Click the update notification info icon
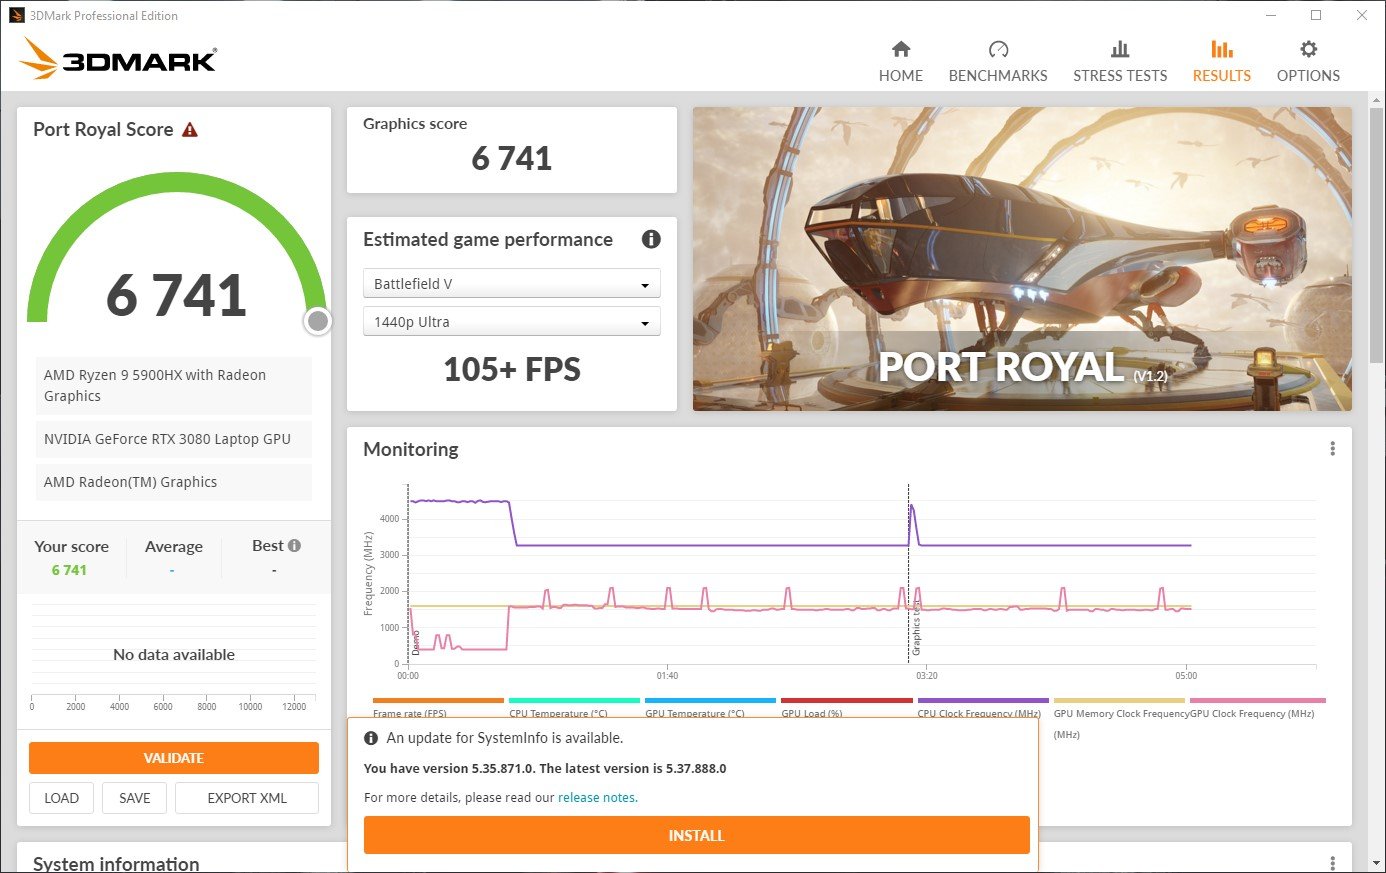 click(x=371, y=738)
